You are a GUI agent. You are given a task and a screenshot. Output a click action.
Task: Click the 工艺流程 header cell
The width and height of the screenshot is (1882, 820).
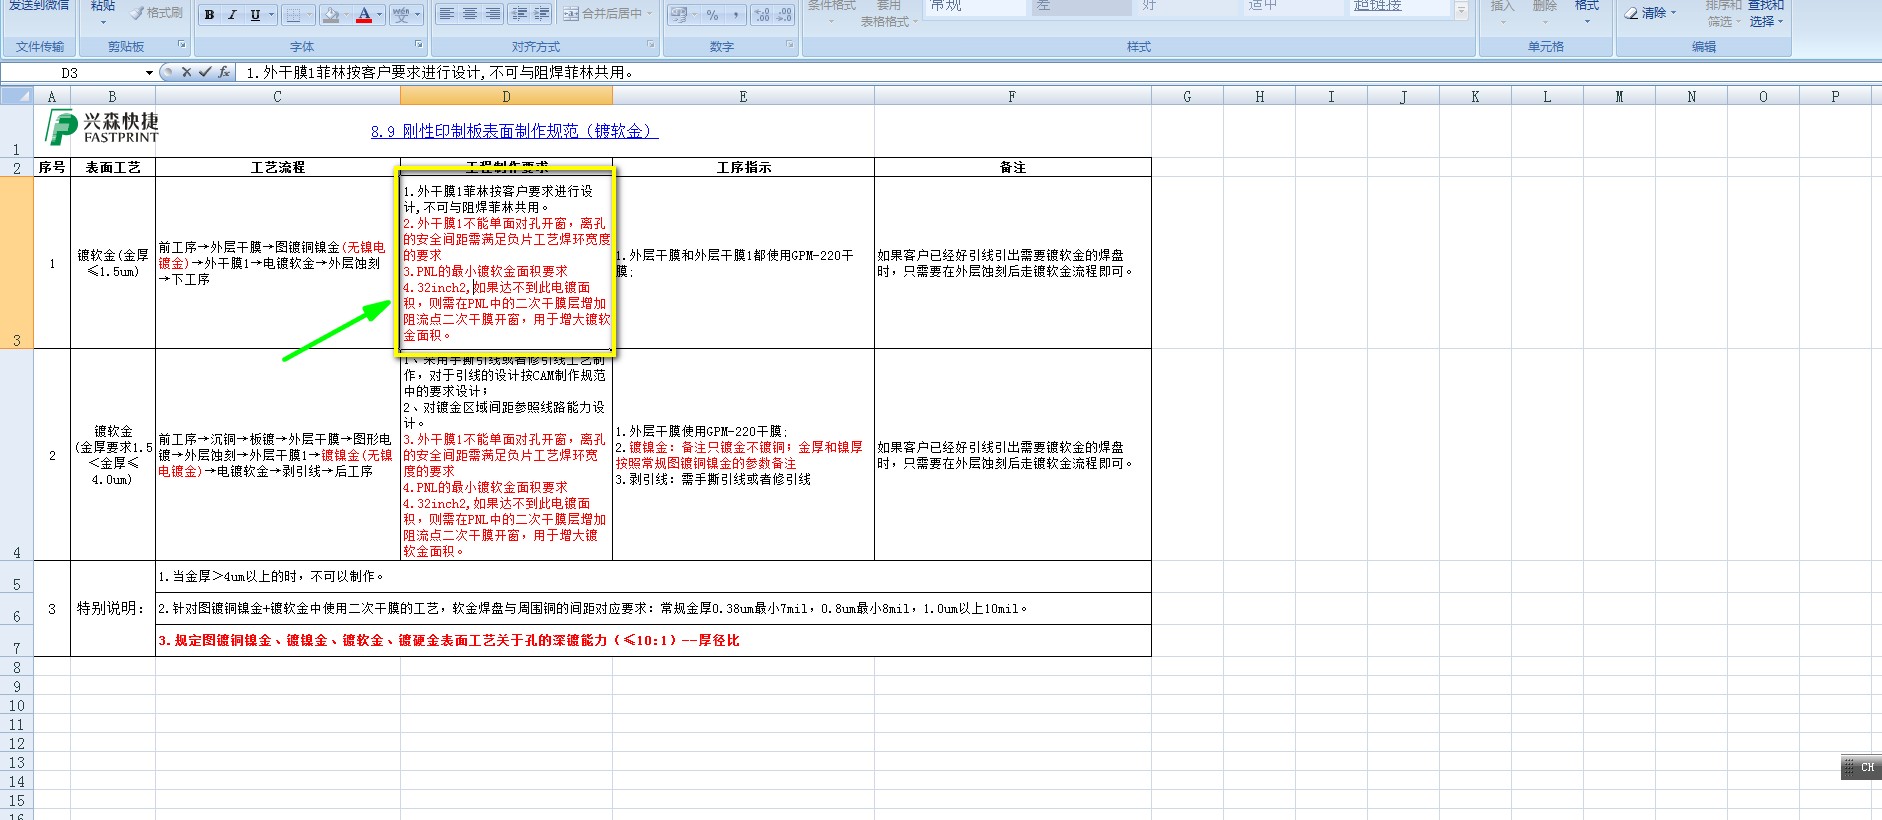(277, 167)
